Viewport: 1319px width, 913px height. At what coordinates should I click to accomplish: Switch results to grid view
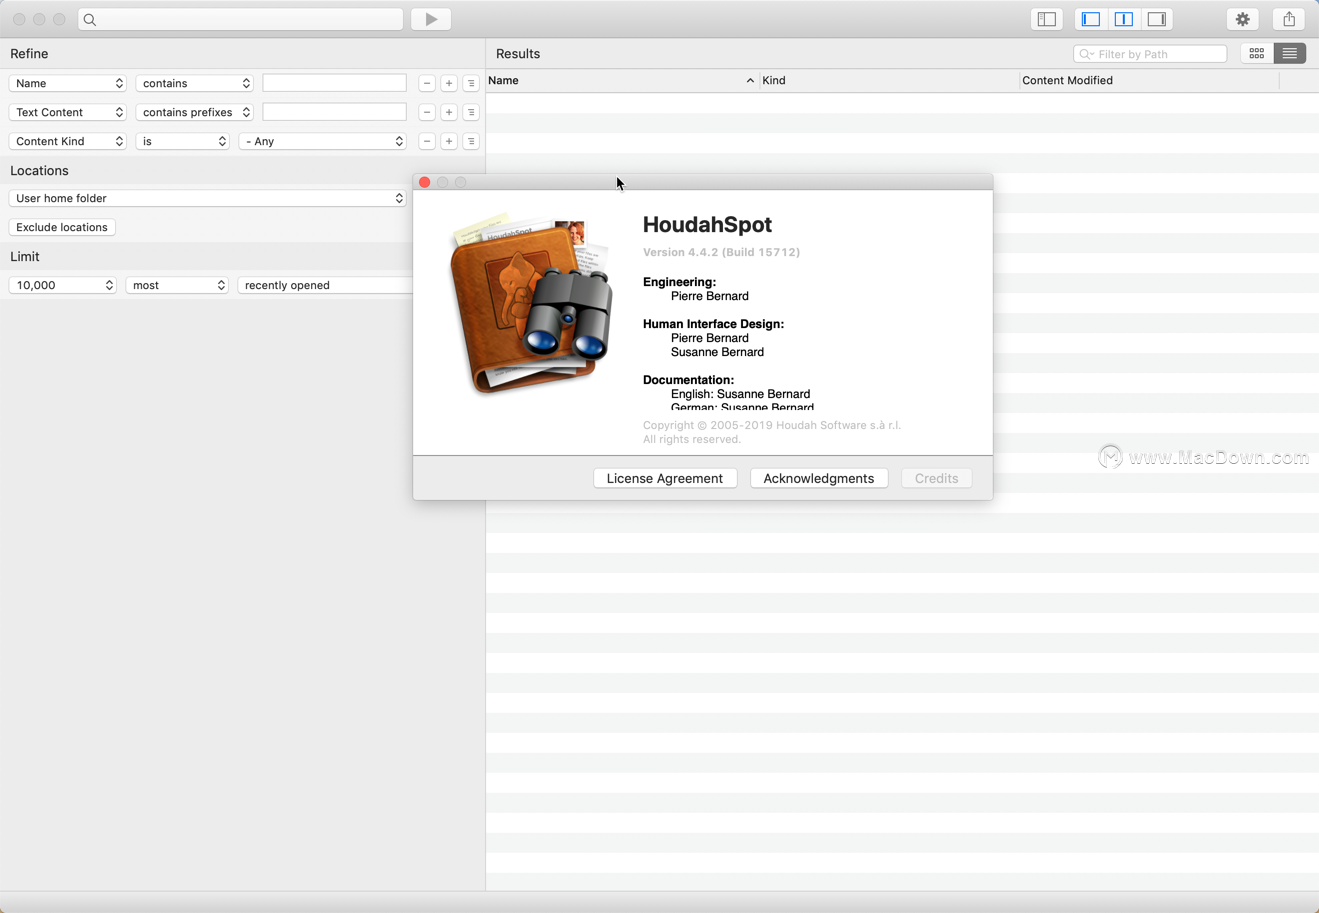coord(1257,54)
